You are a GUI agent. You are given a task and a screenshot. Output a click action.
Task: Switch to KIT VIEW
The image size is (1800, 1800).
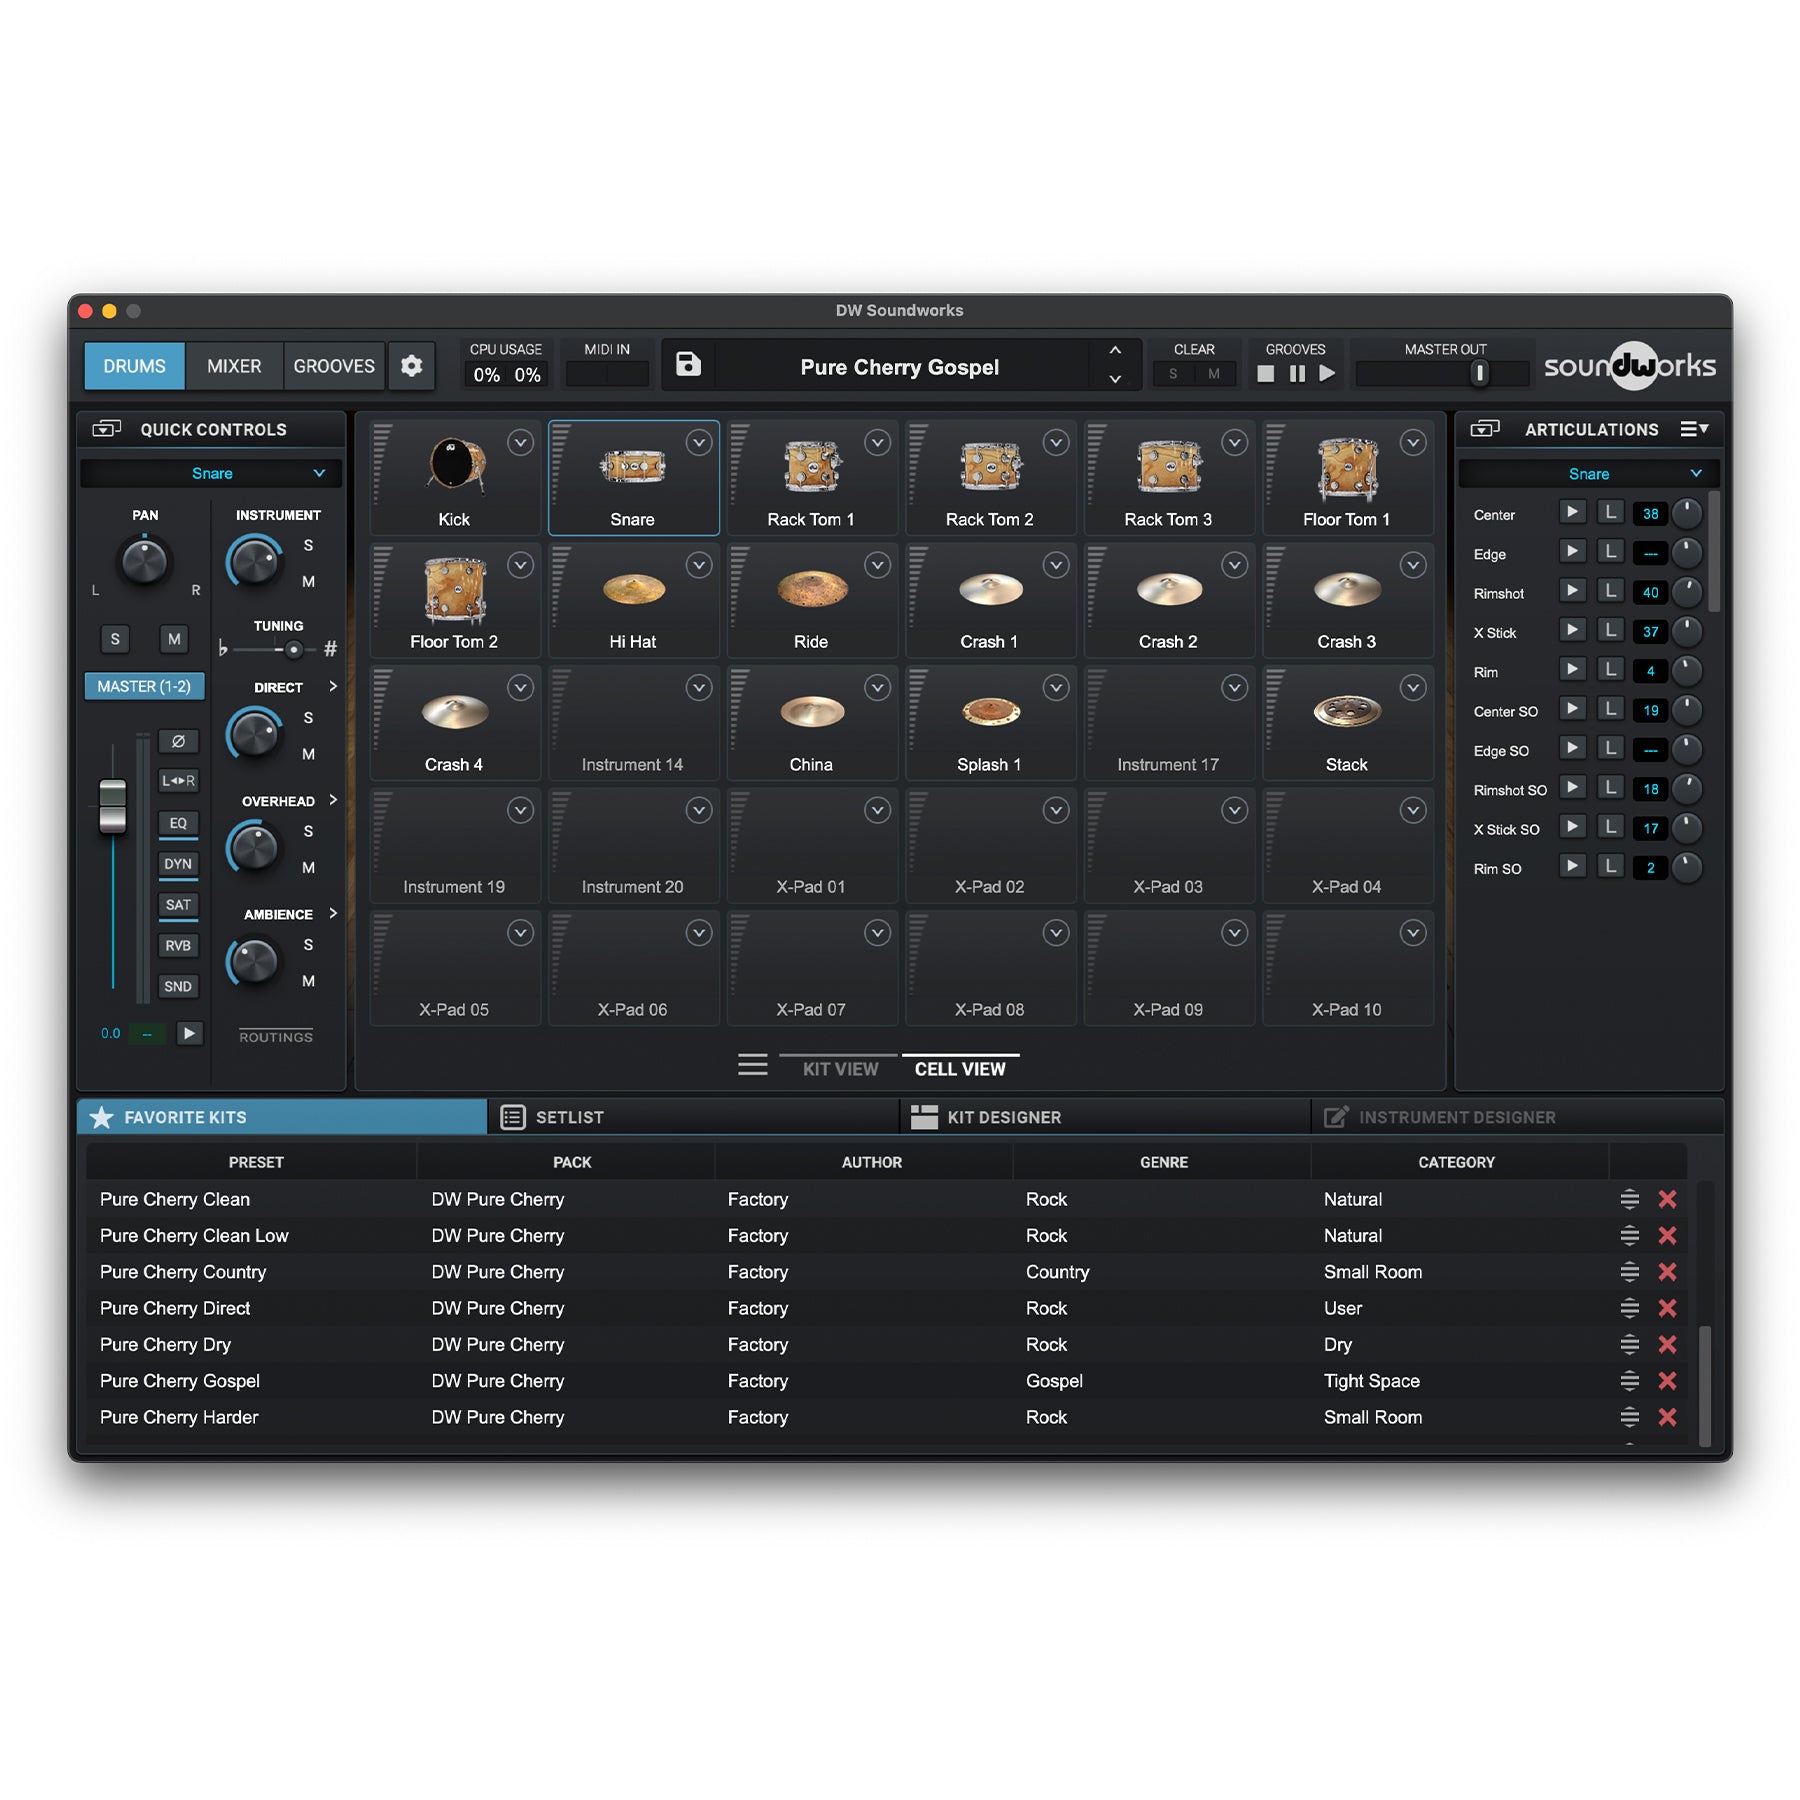[x=840, y=1069]
